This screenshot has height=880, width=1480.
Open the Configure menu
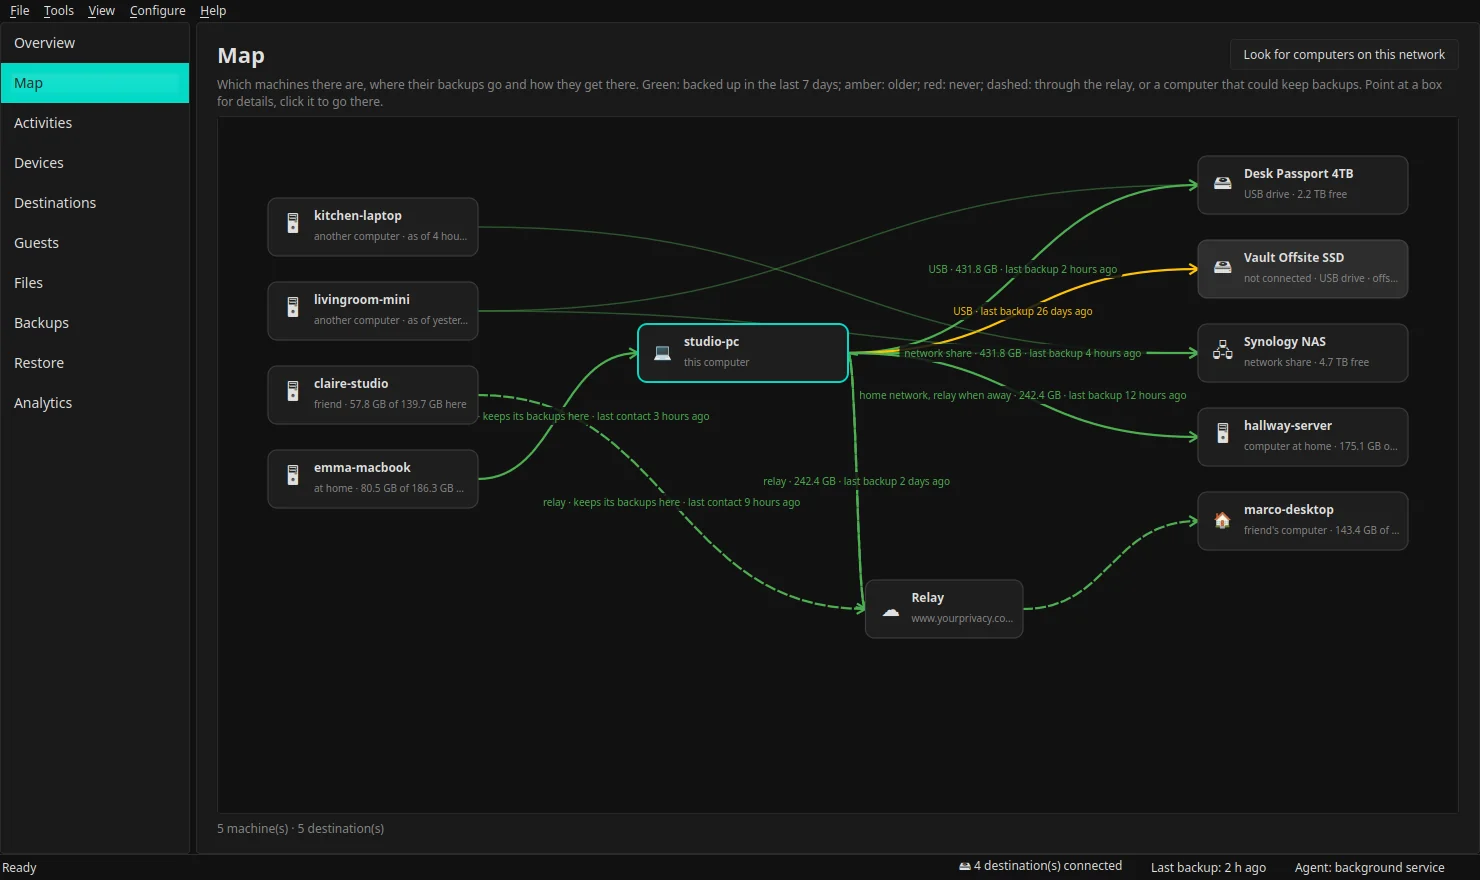coord(158,10)
